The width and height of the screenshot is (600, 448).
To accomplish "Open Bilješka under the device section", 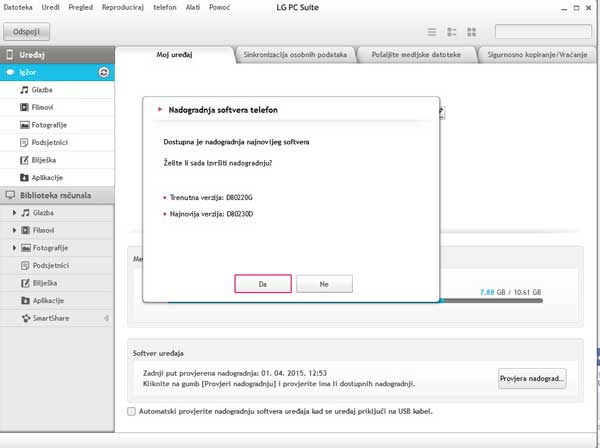I will pyautogui.click(x=57, y=160).
